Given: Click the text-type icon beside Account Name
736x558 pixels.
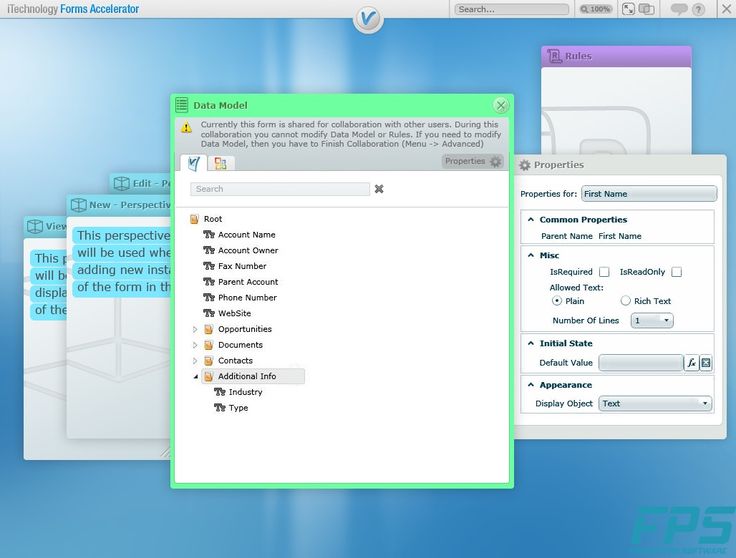Looking at the screenshot, I should (x=209, y=235).
